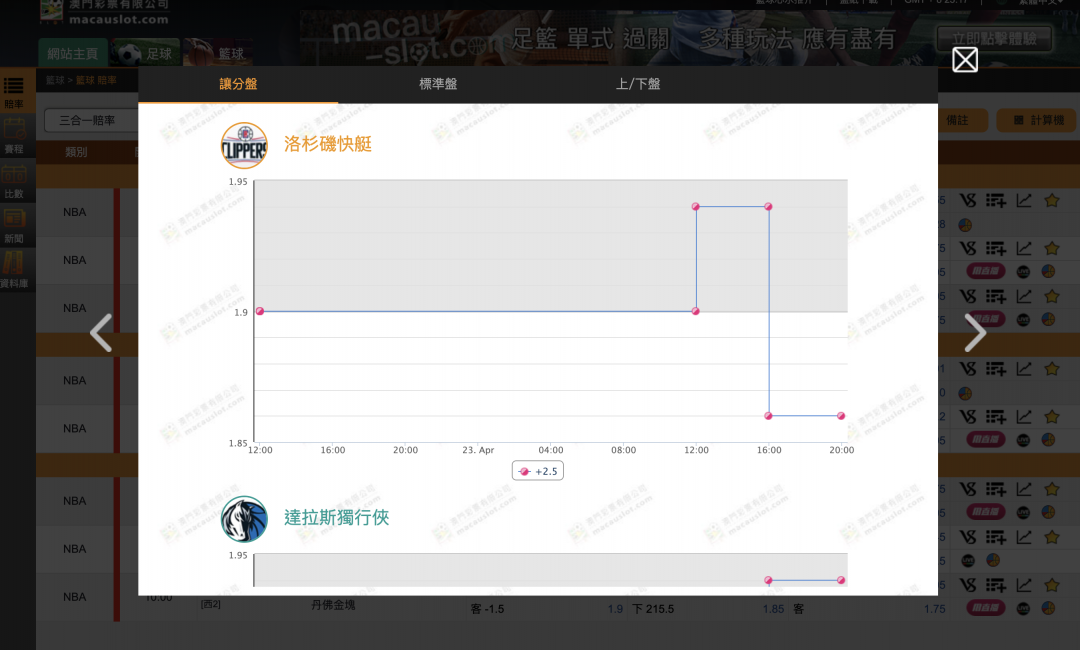Click the 類別 column header

(76, 152)
